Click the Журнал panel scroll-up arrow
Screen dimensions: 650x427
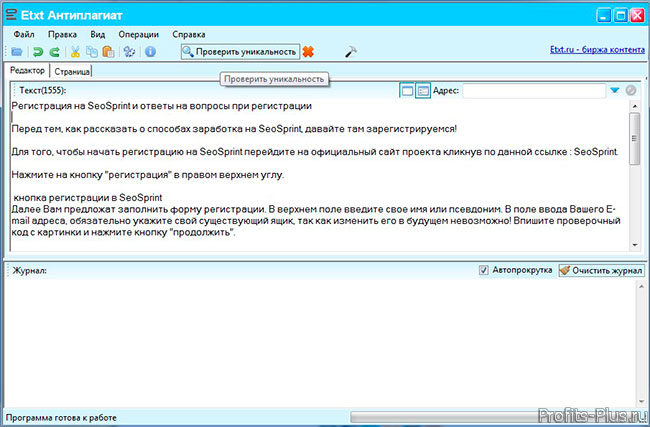[x=641, y=286]
